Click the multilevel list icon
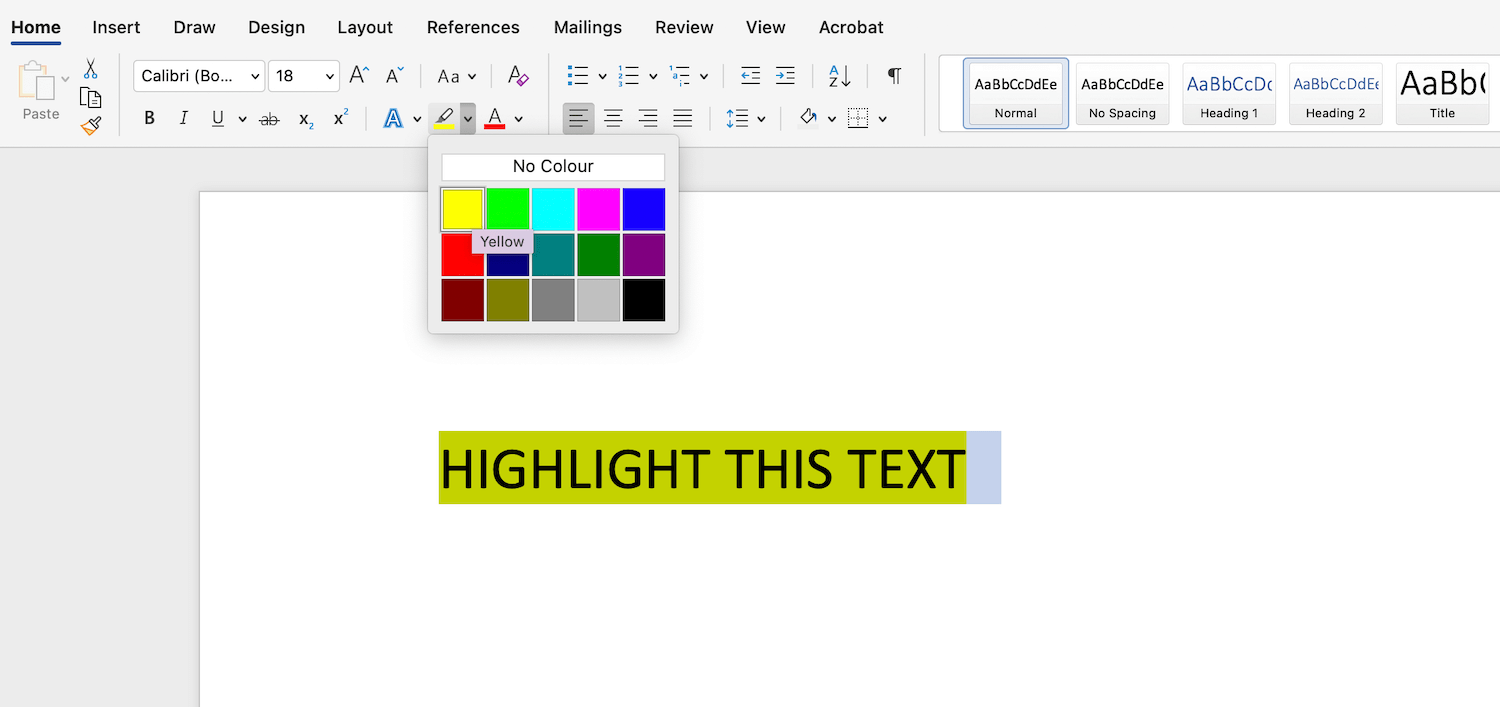The image size is (1500, 707). [x=680, y=75]
